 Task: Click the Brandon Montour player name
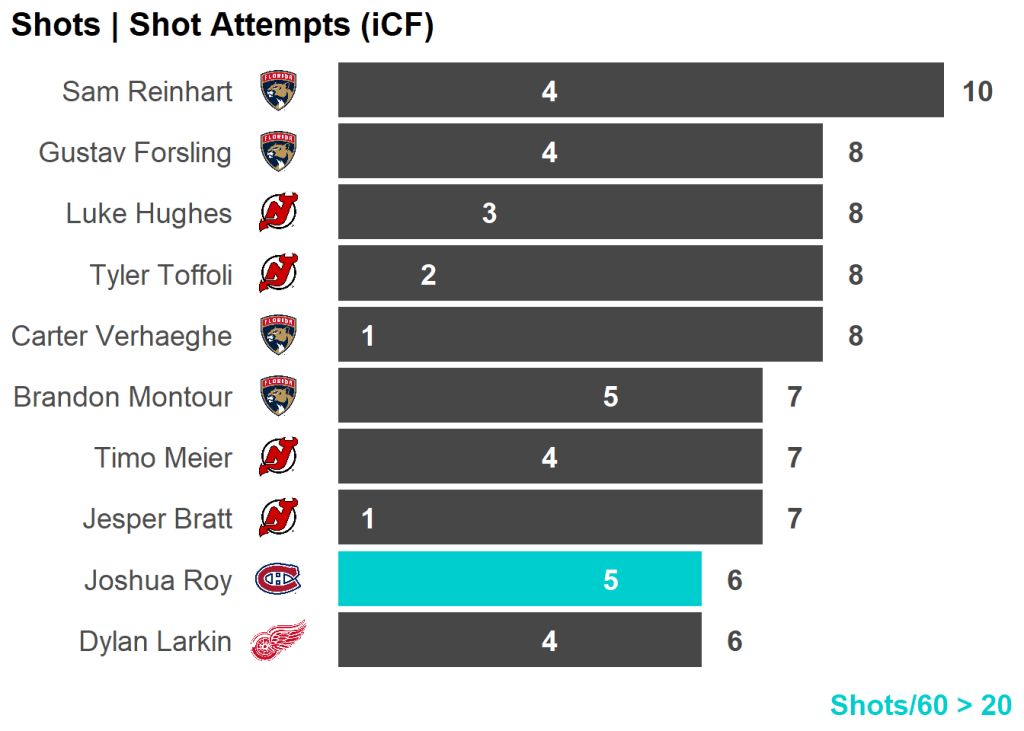click(x=122, y=397)
